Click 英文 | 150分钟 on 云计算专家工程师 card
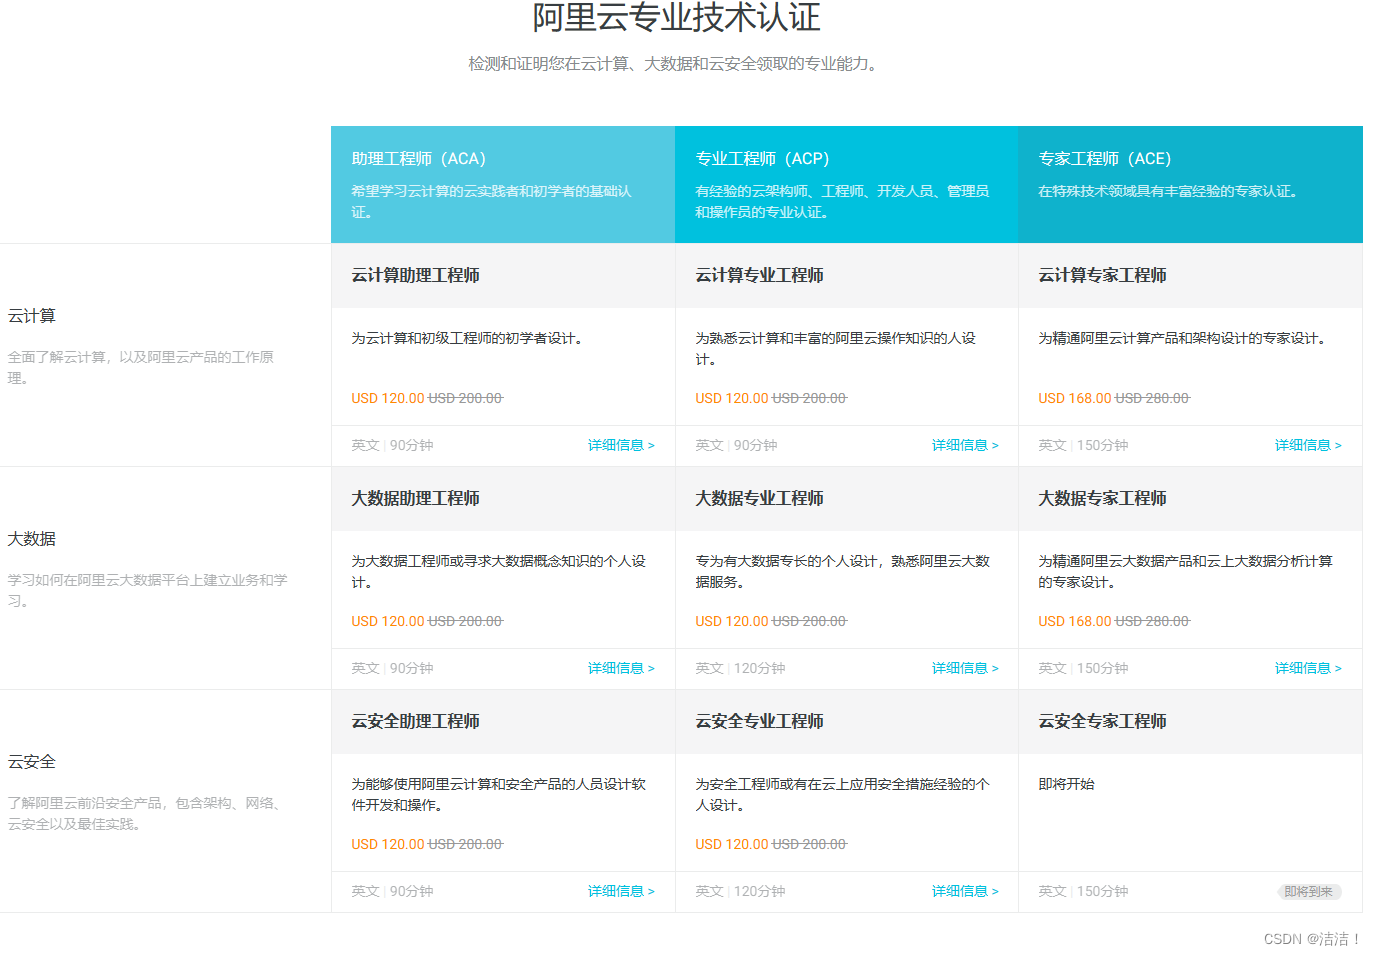Screen dimensions: 1373x955 tap(1083, 445)
